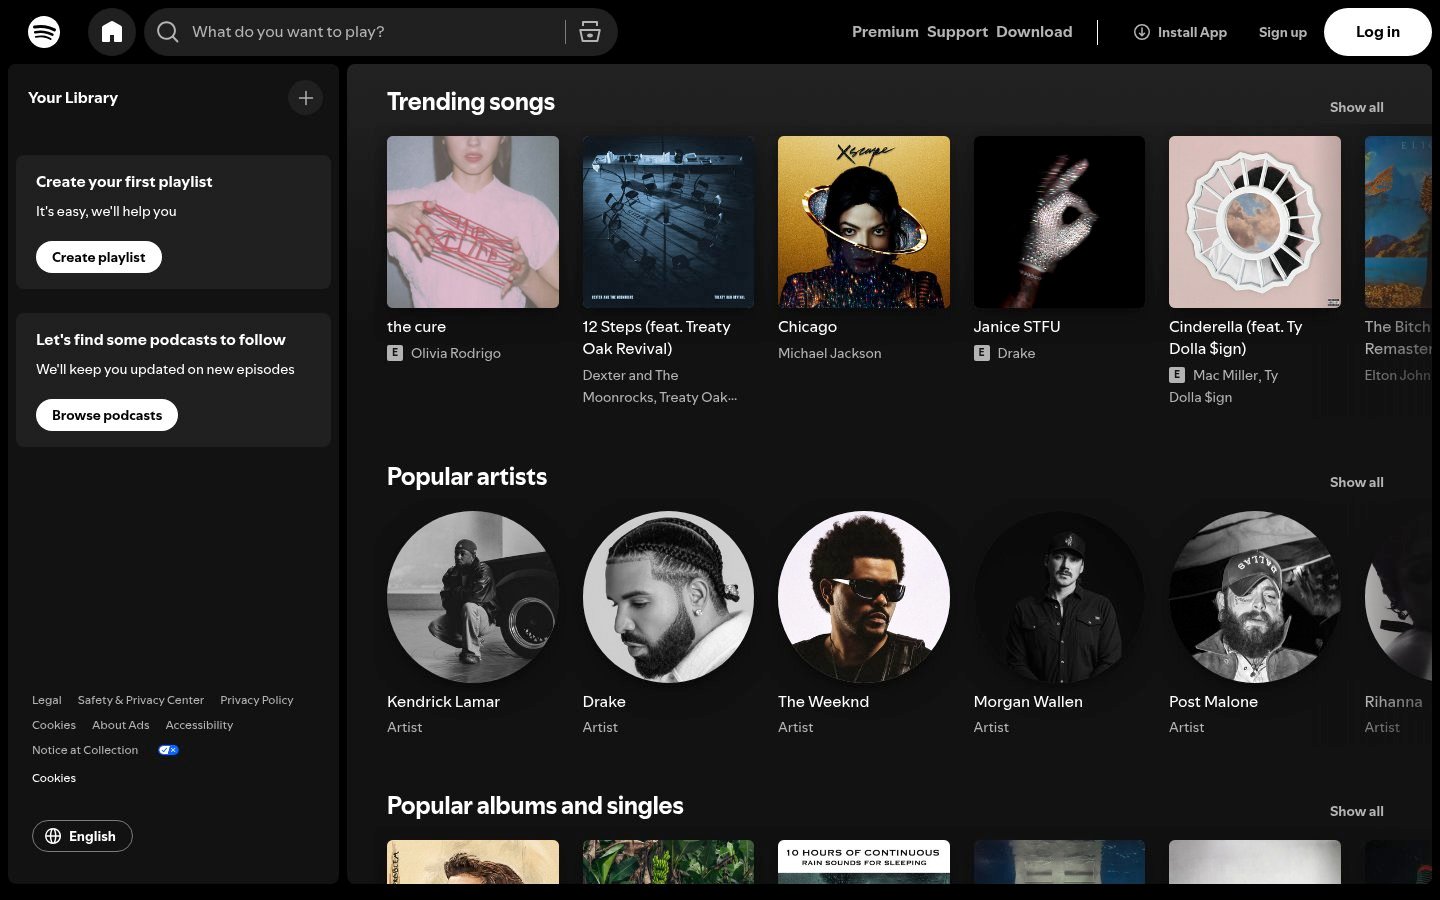Screen dimensions: 1440x900
Task: Open Browse icon in search bar
Action: pyautogui.click(x=590, y=32)
